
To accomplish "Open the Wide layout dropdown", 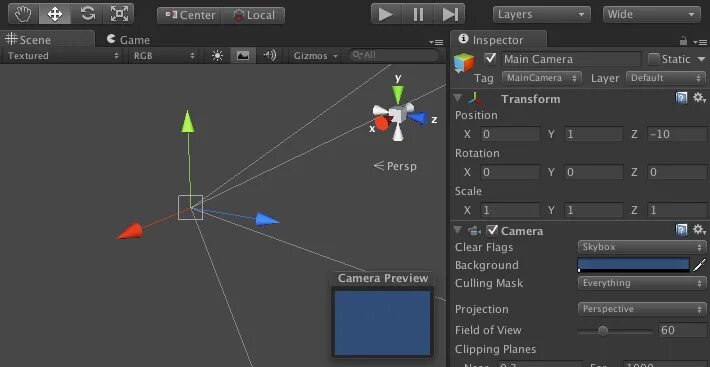I will (652, 14).
